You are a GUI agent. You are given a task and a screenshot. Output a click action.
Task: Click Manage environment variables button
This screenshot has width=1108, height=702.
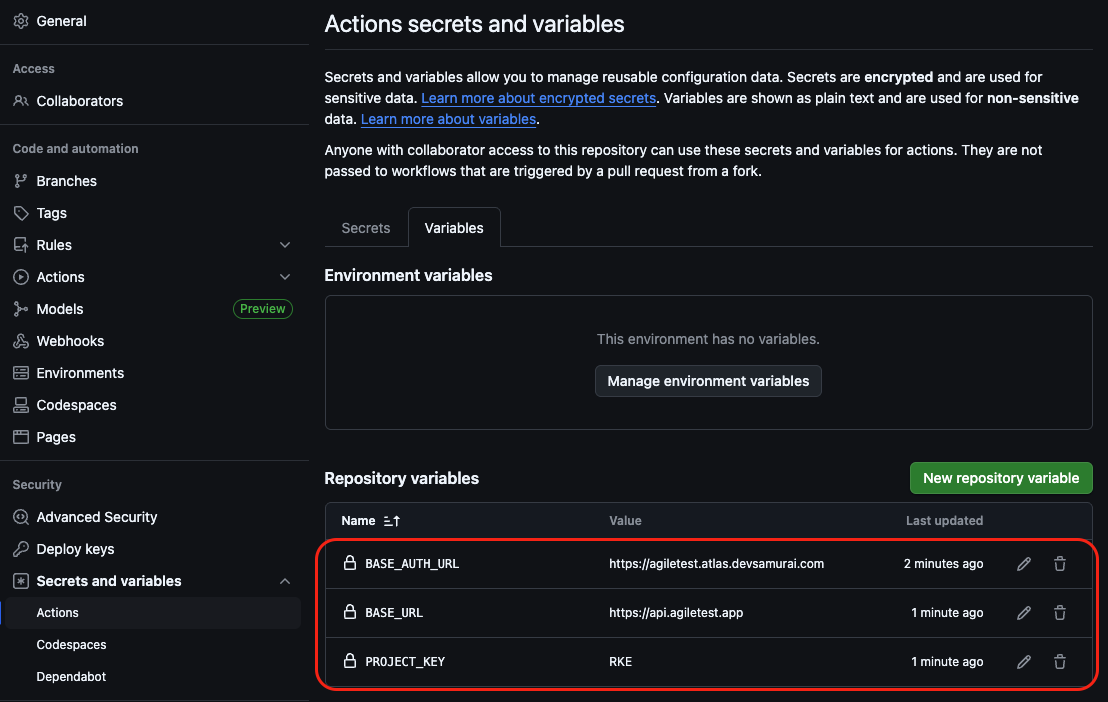(x=708, y=381)
